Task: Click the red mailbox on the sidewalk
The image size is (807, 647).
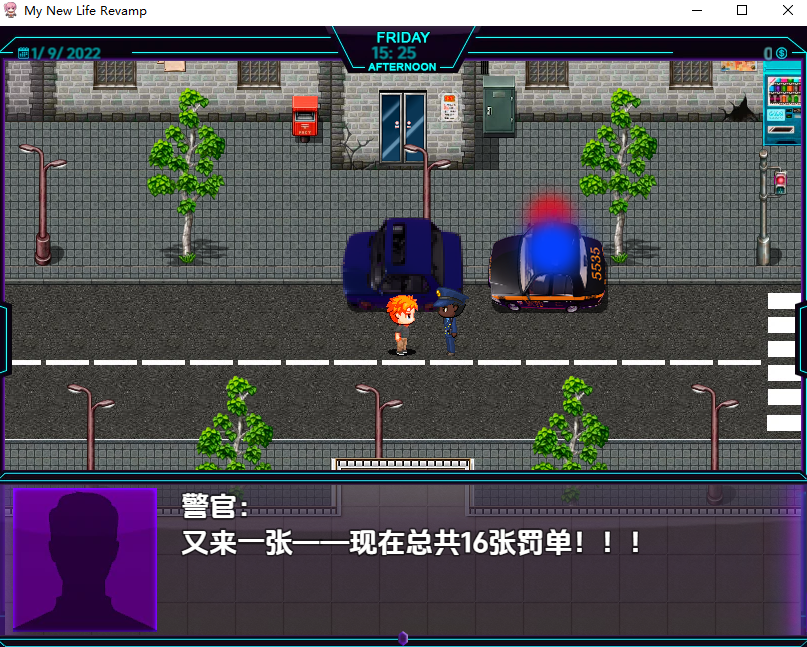Action: pyautogui.click(x=305, y=116)
